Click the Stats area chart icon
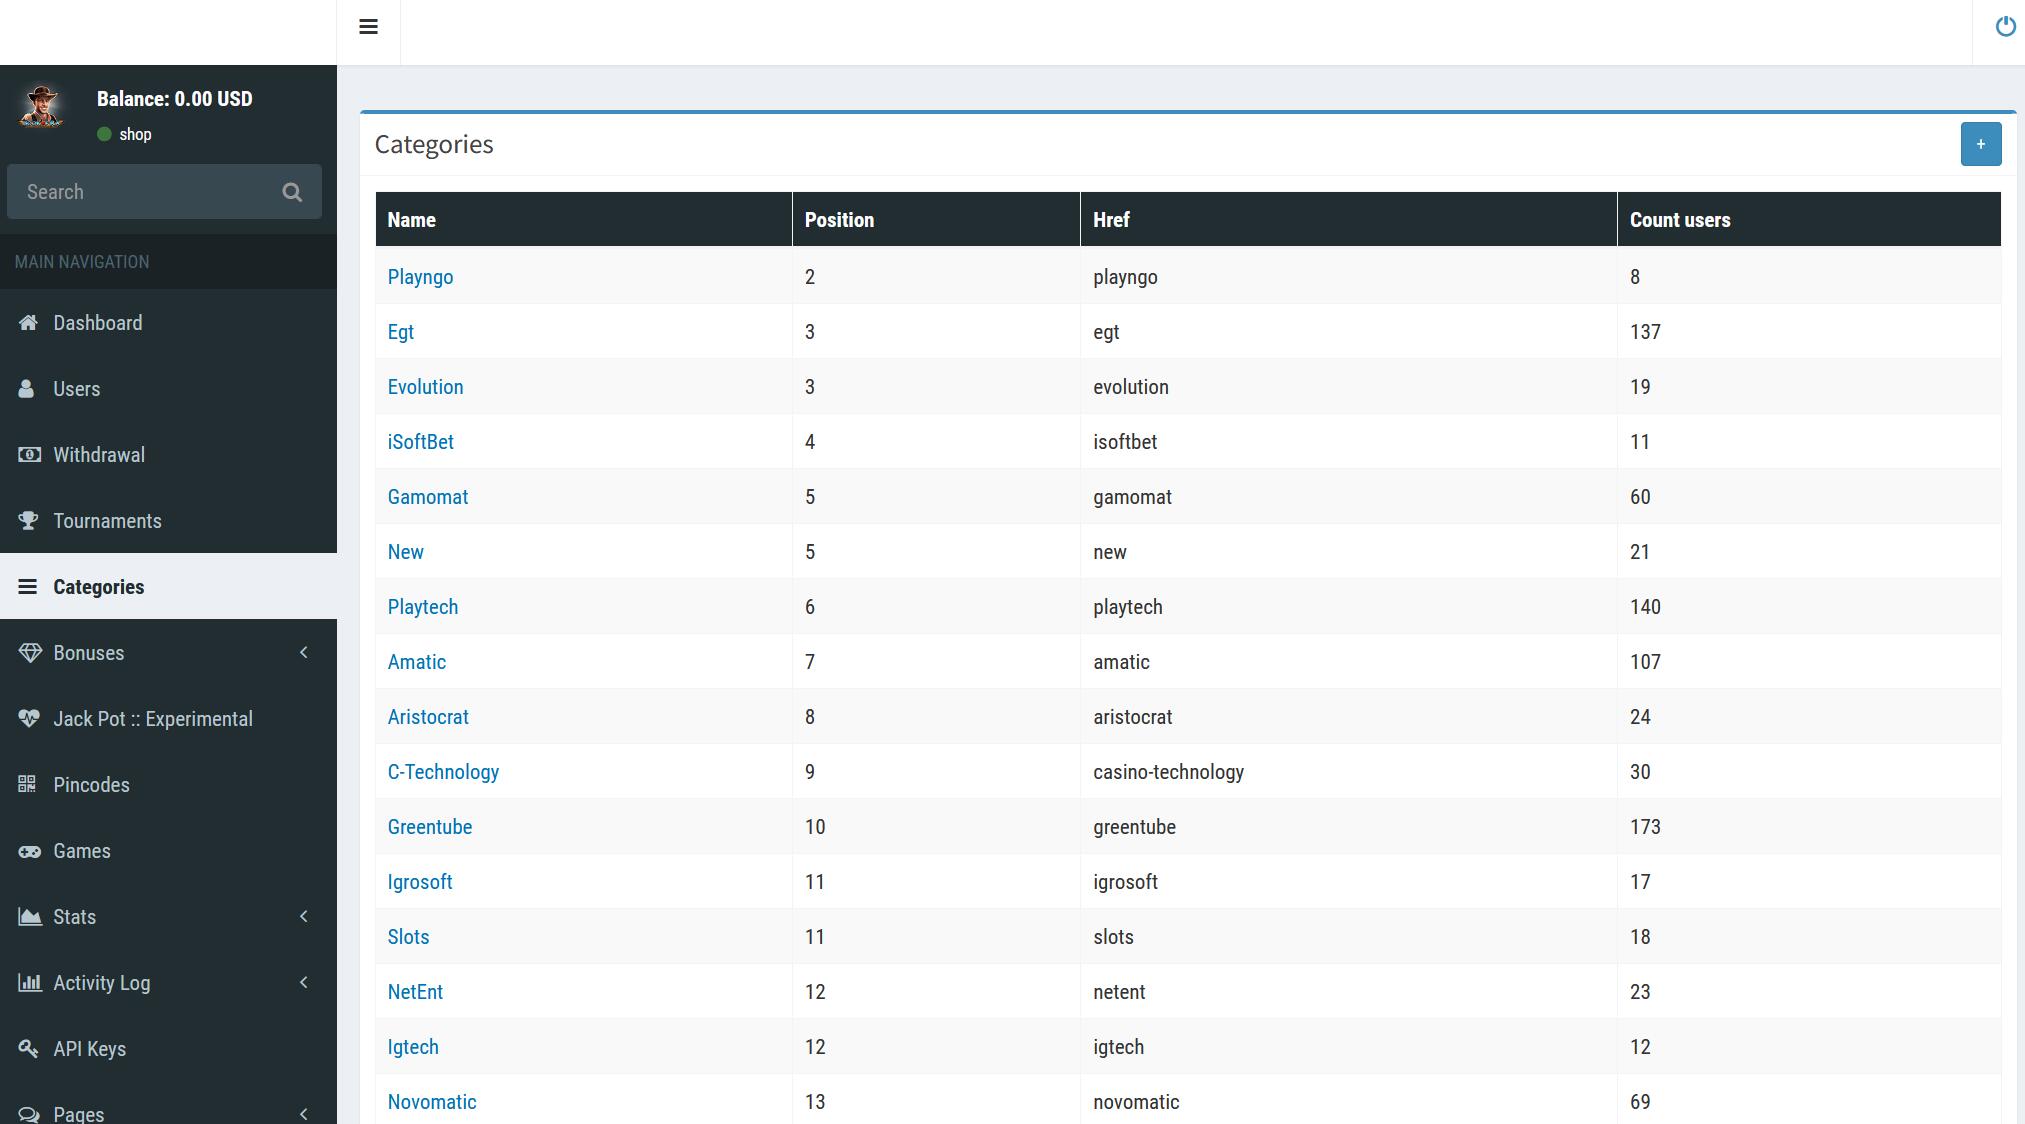Screen dimensions: 2025x1124 [30, 916]
